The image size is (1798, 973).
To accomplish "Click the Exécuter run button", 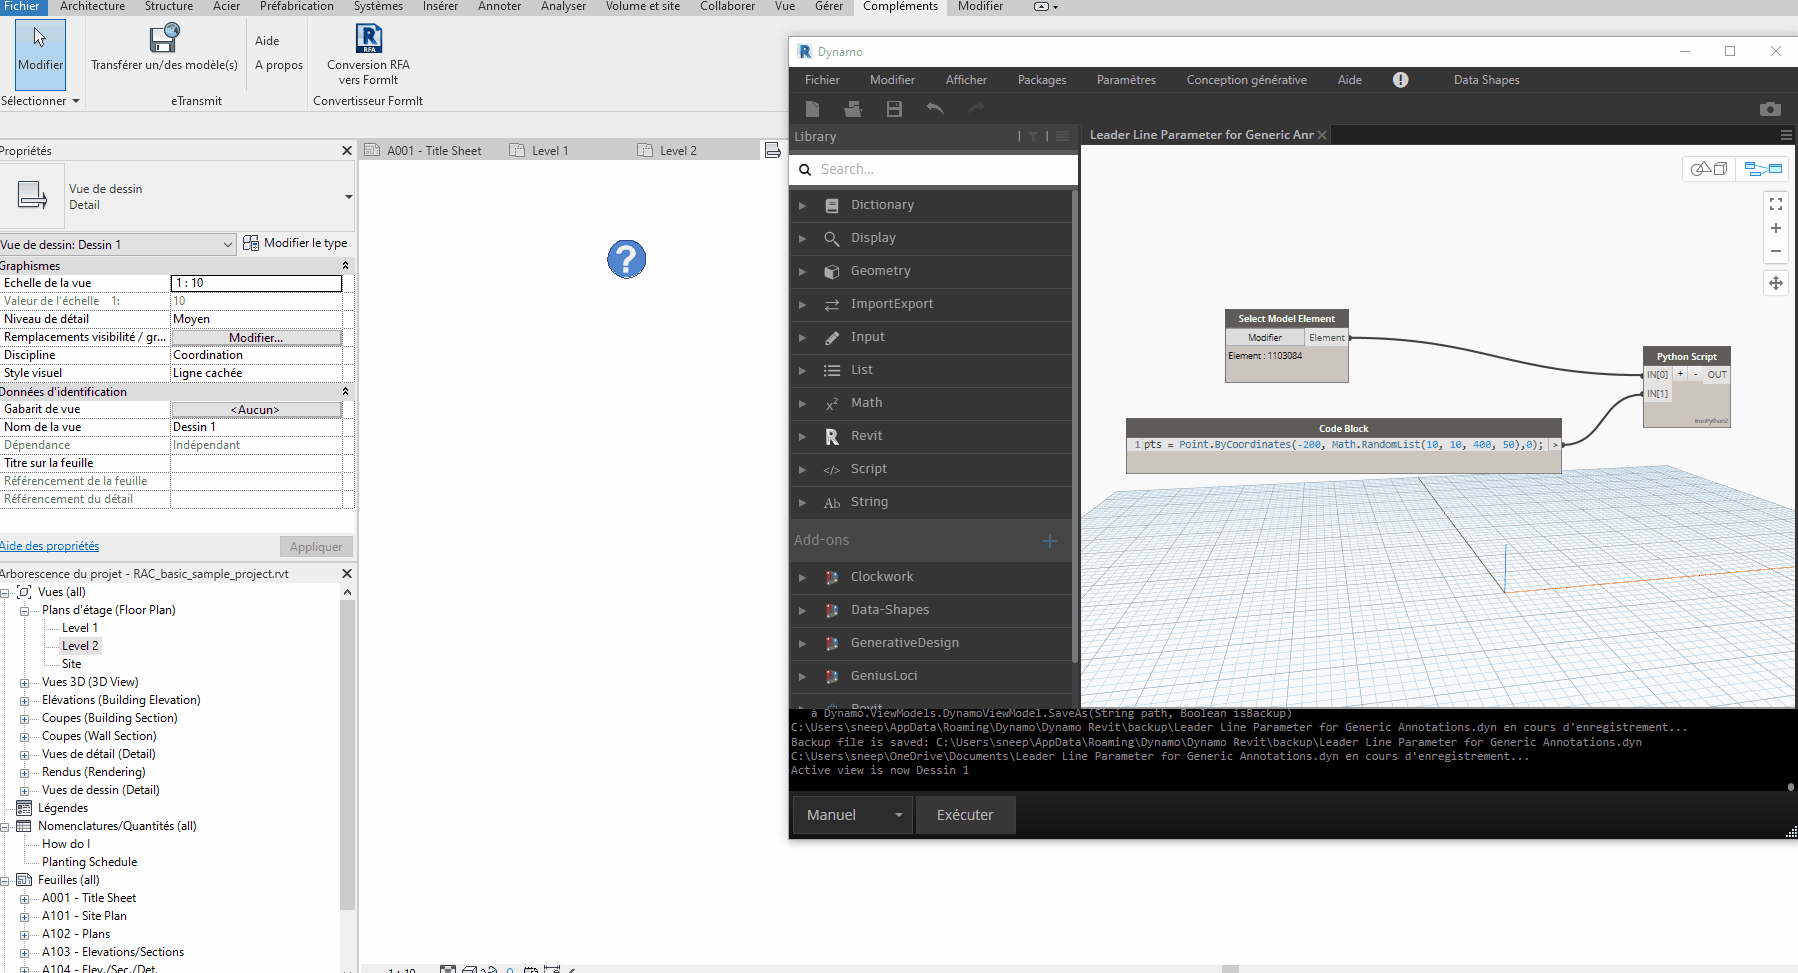I will [x=965, y=815].
